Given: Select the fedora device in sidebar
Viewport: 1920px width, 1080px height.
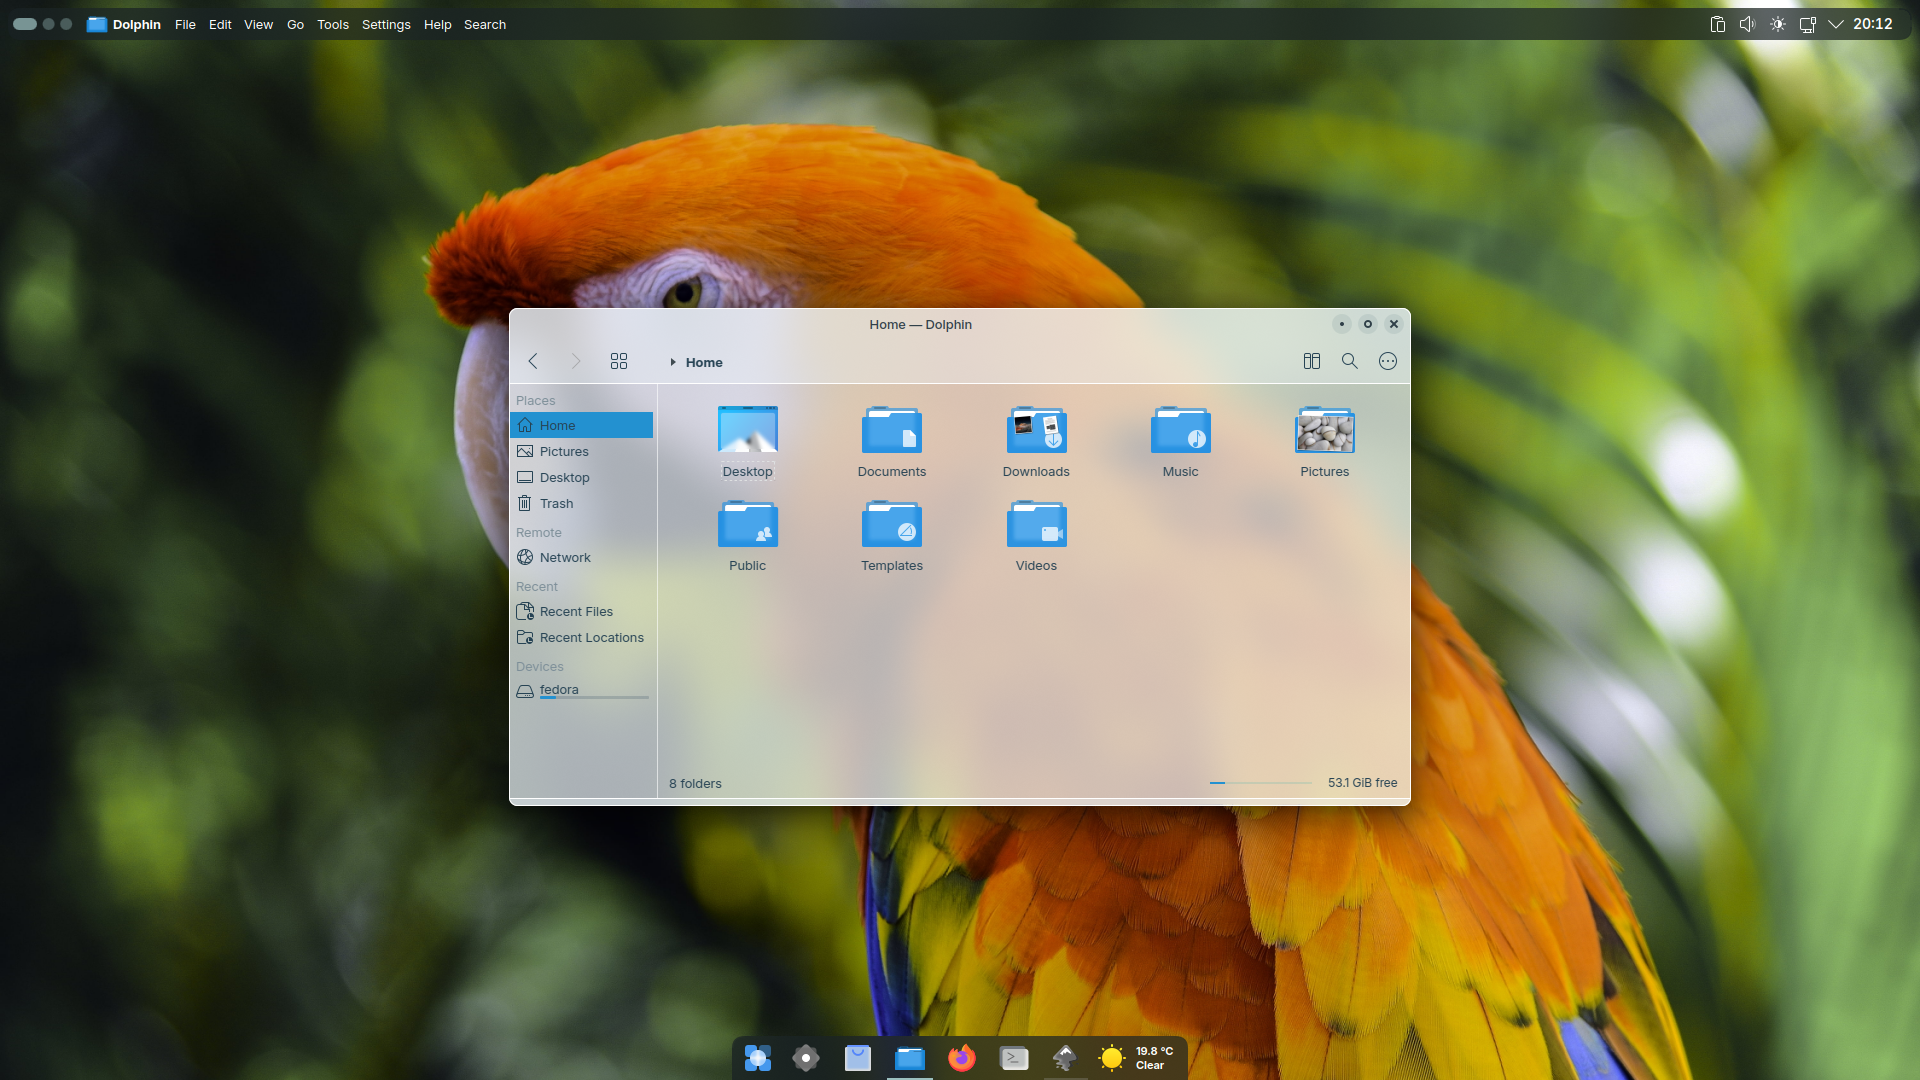Looking at the screenshot, I should 581,690.
